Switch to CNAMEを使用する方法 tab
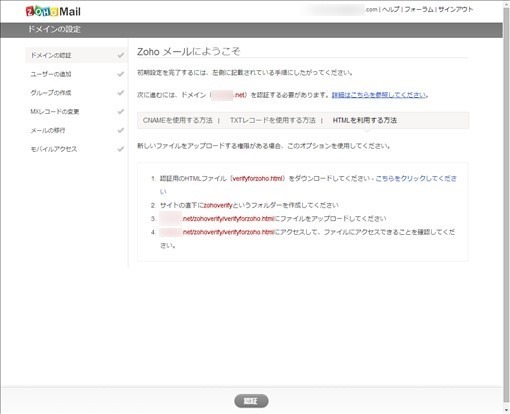This screenshot has height=414, width=510. tap(177, 120)
